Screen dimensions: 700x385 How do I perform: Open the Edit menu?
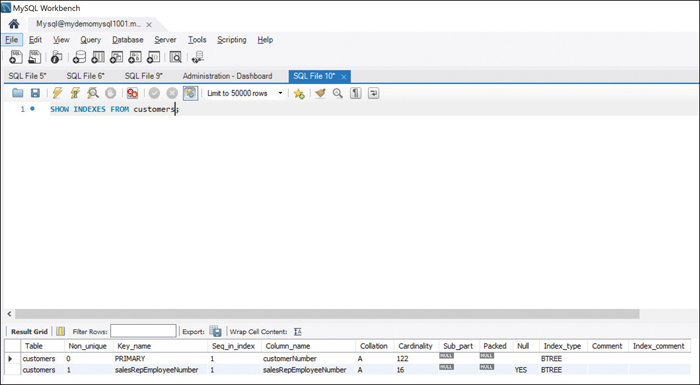[x=35, y=40]
